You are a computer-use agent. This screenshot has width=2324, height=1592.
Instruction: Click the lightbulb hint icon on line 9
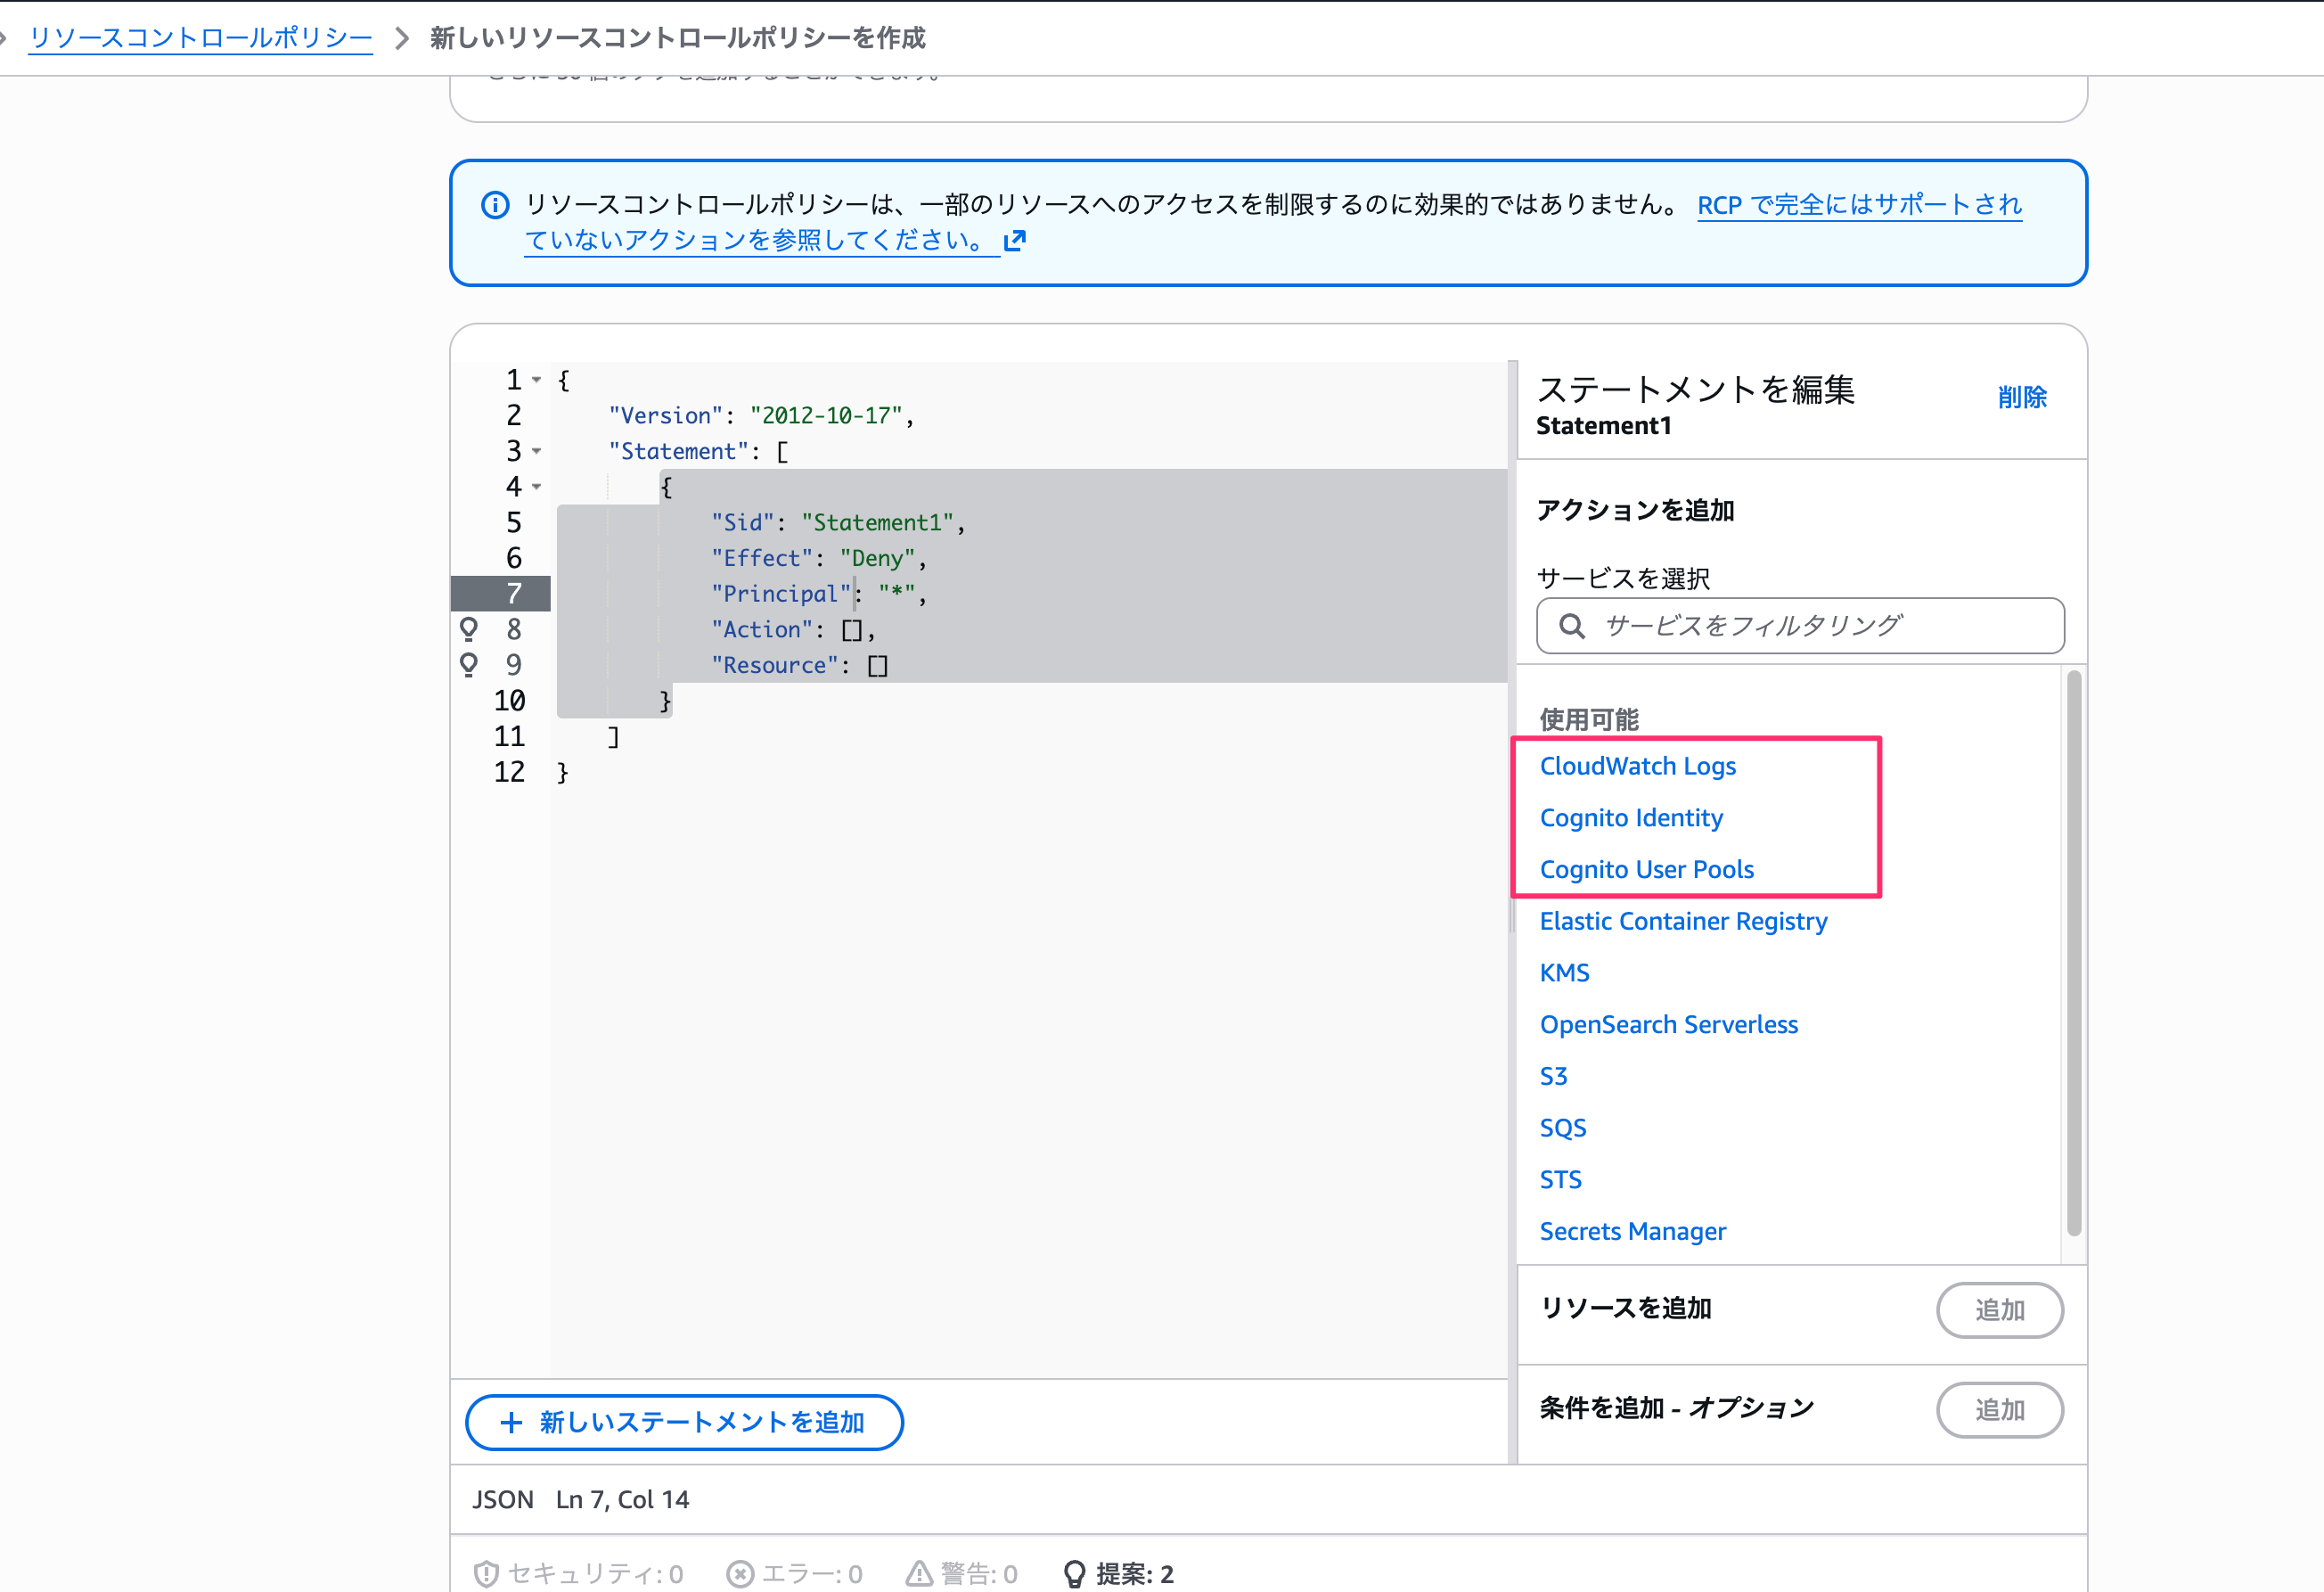click(468, 664)
